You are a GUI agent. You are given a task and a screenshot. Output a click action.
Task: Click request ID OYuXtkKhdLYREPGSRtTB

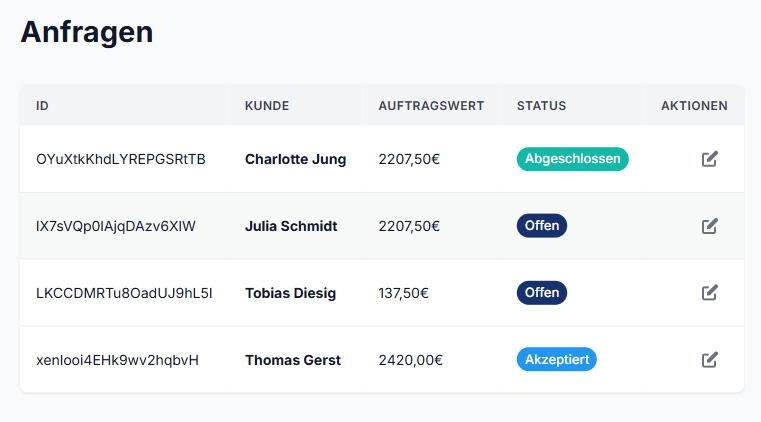[x=121, y=159]
